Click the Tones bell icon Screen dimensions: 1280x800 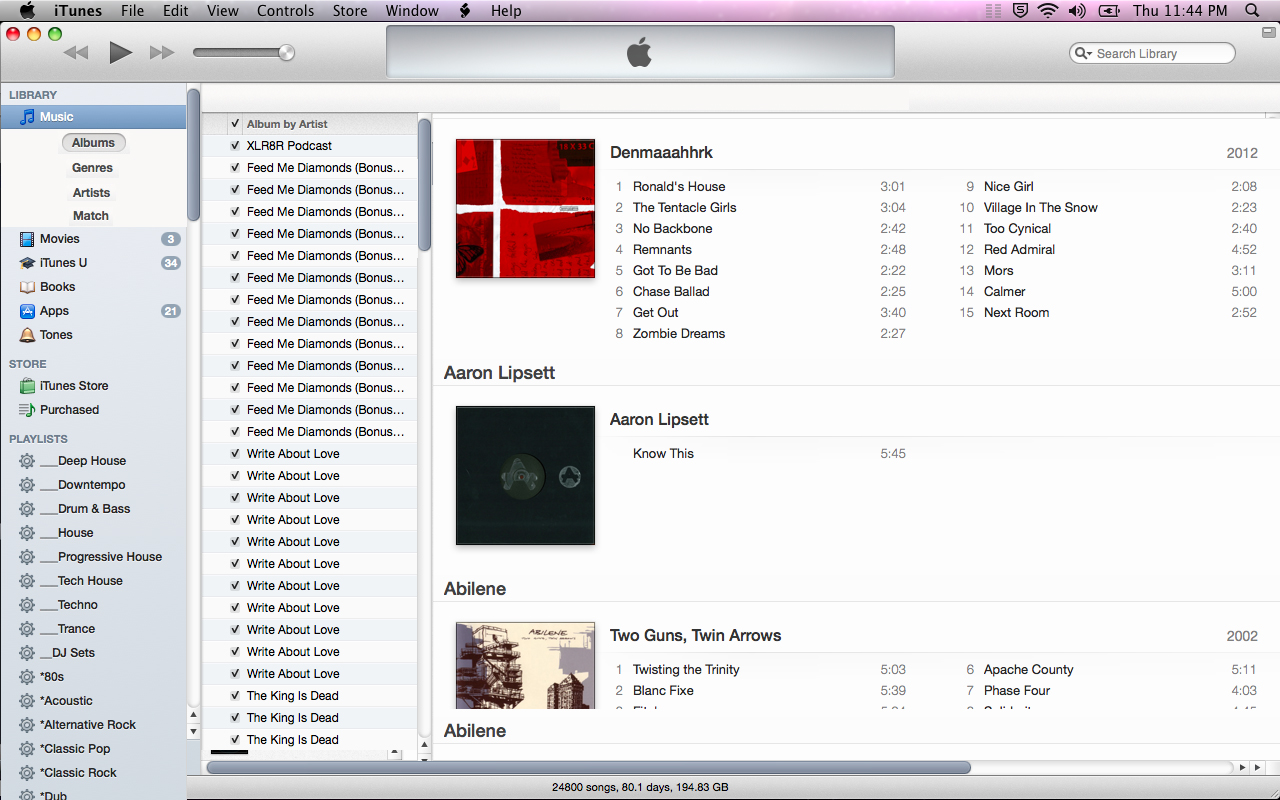[27, 335]
